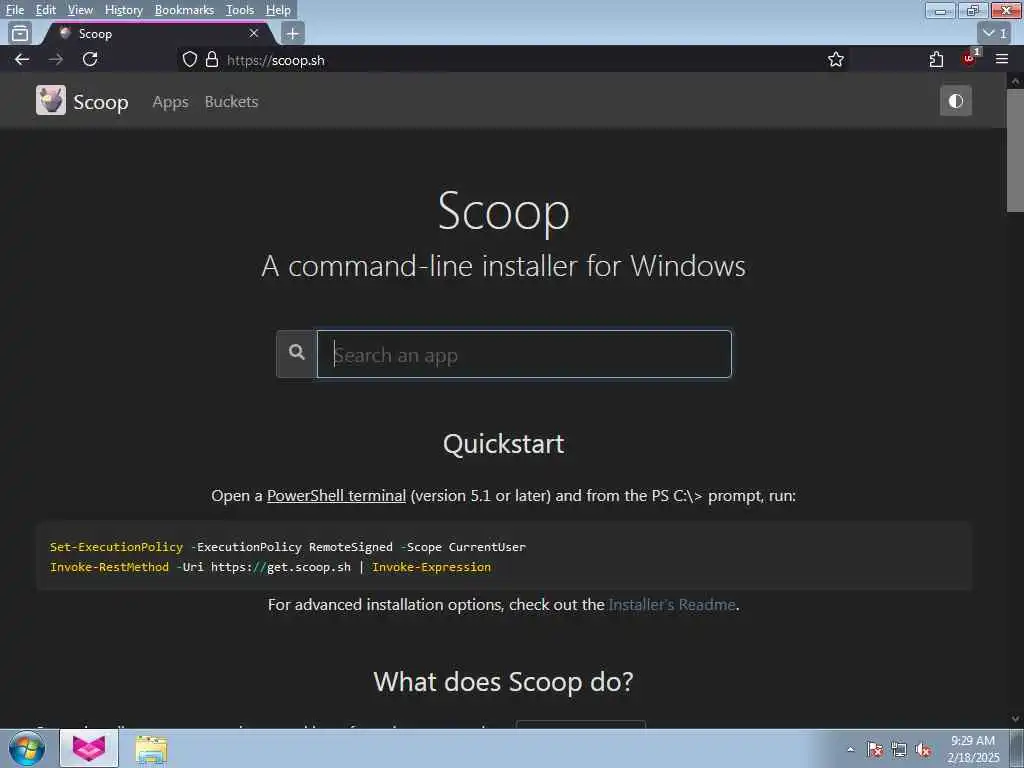Toggle the dark/light theme button

[x=955, y=101]
